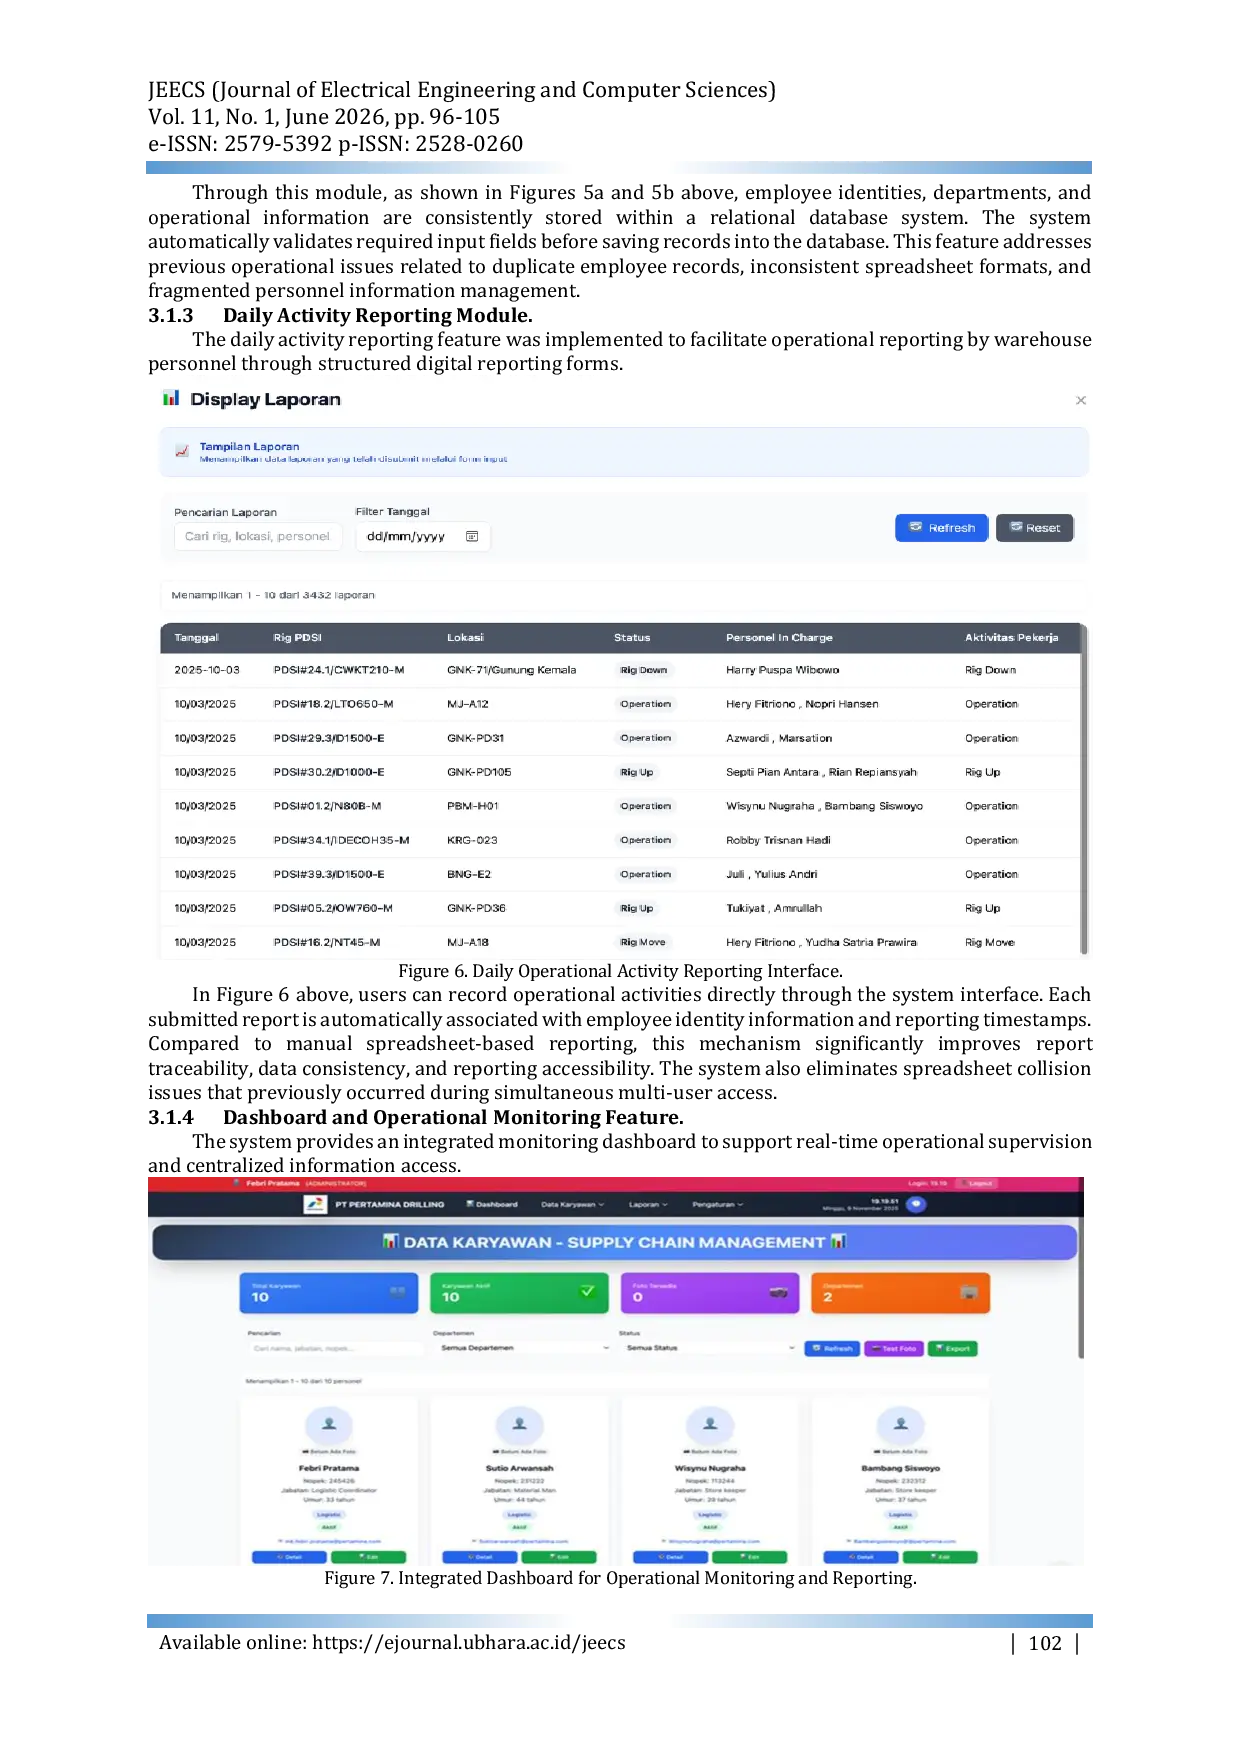
Task: Click the green checkmark icon on Karyawan Aktif card
Action: tap(588, 1291)
